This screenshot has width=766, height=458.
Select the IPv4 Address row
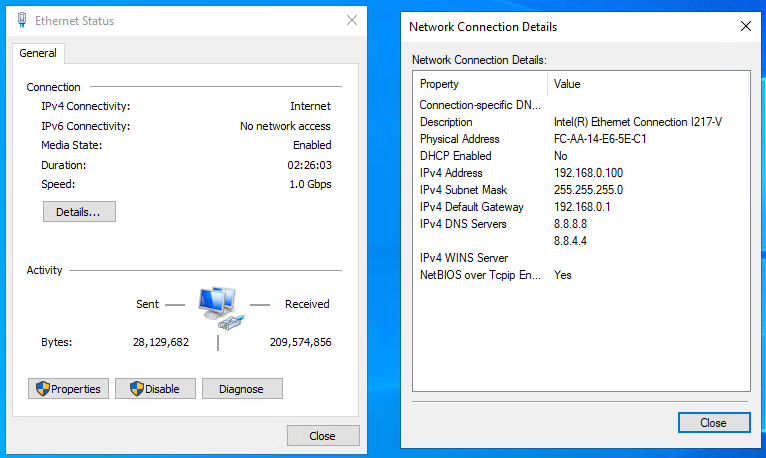581,173
